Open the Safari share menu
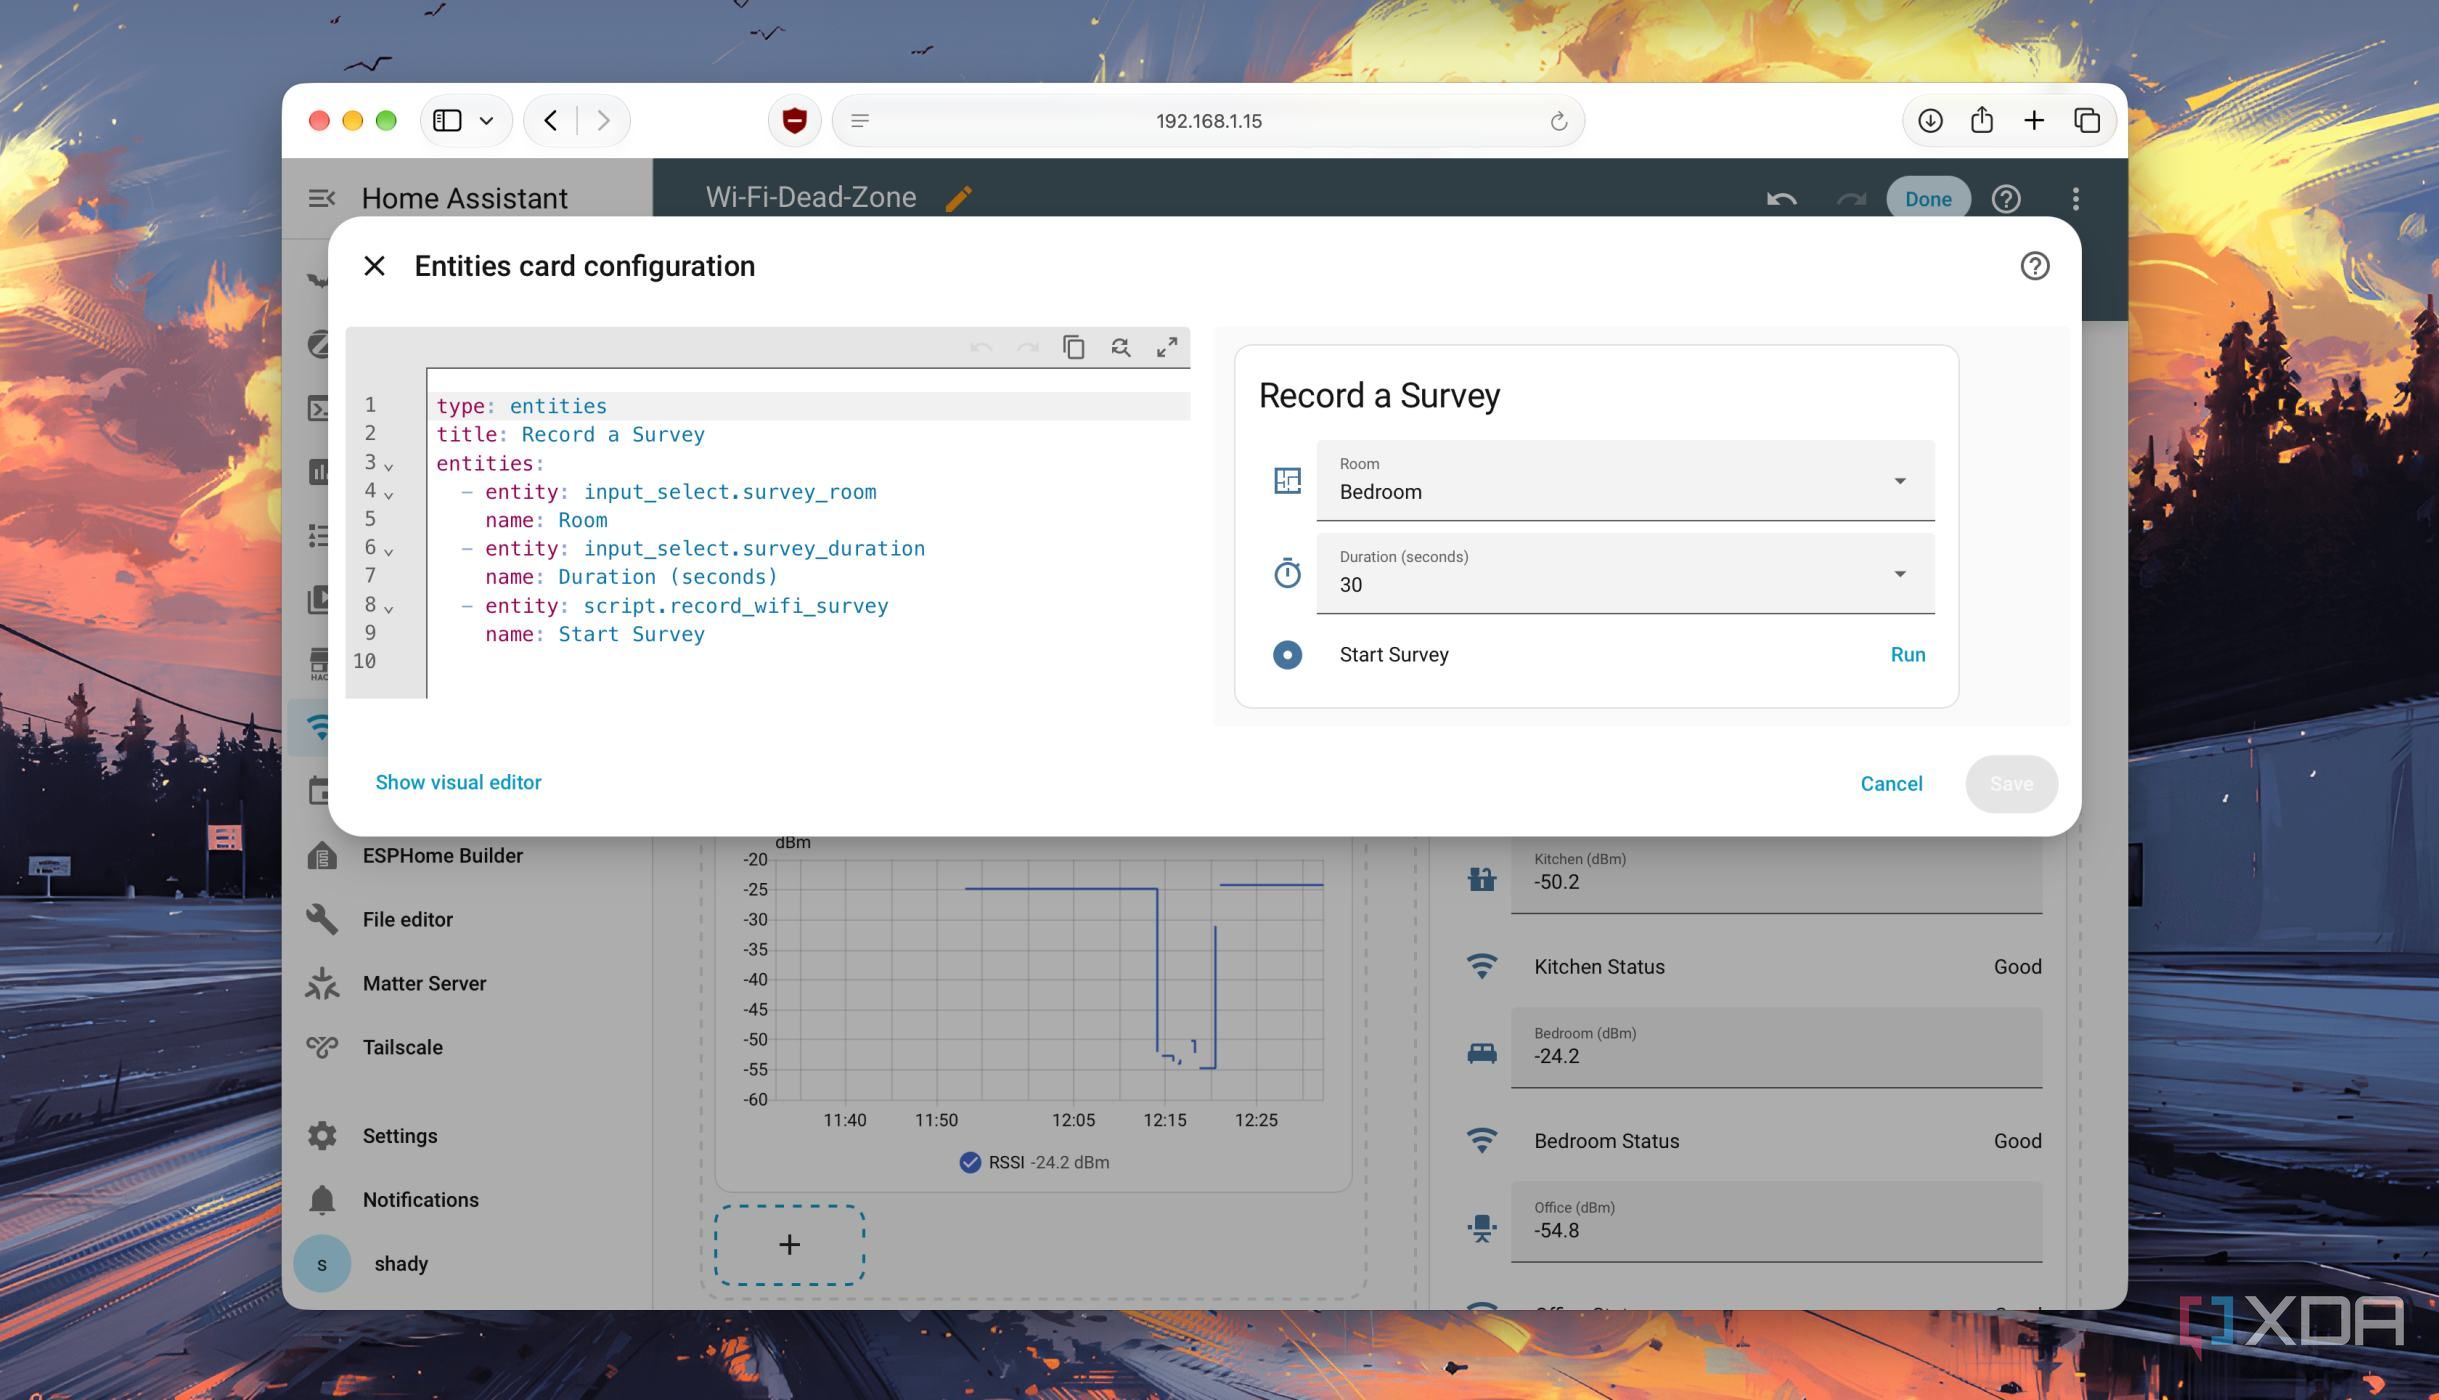2439x1400 pixels. point(1982,121)
